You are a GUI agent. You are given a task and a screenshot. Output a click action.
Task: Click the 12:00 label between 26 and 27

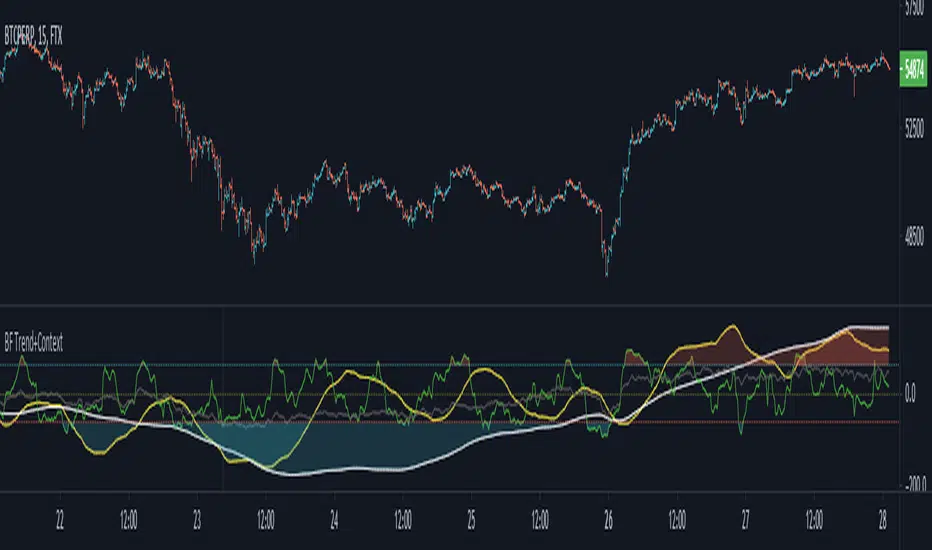(x=677, y=521)
